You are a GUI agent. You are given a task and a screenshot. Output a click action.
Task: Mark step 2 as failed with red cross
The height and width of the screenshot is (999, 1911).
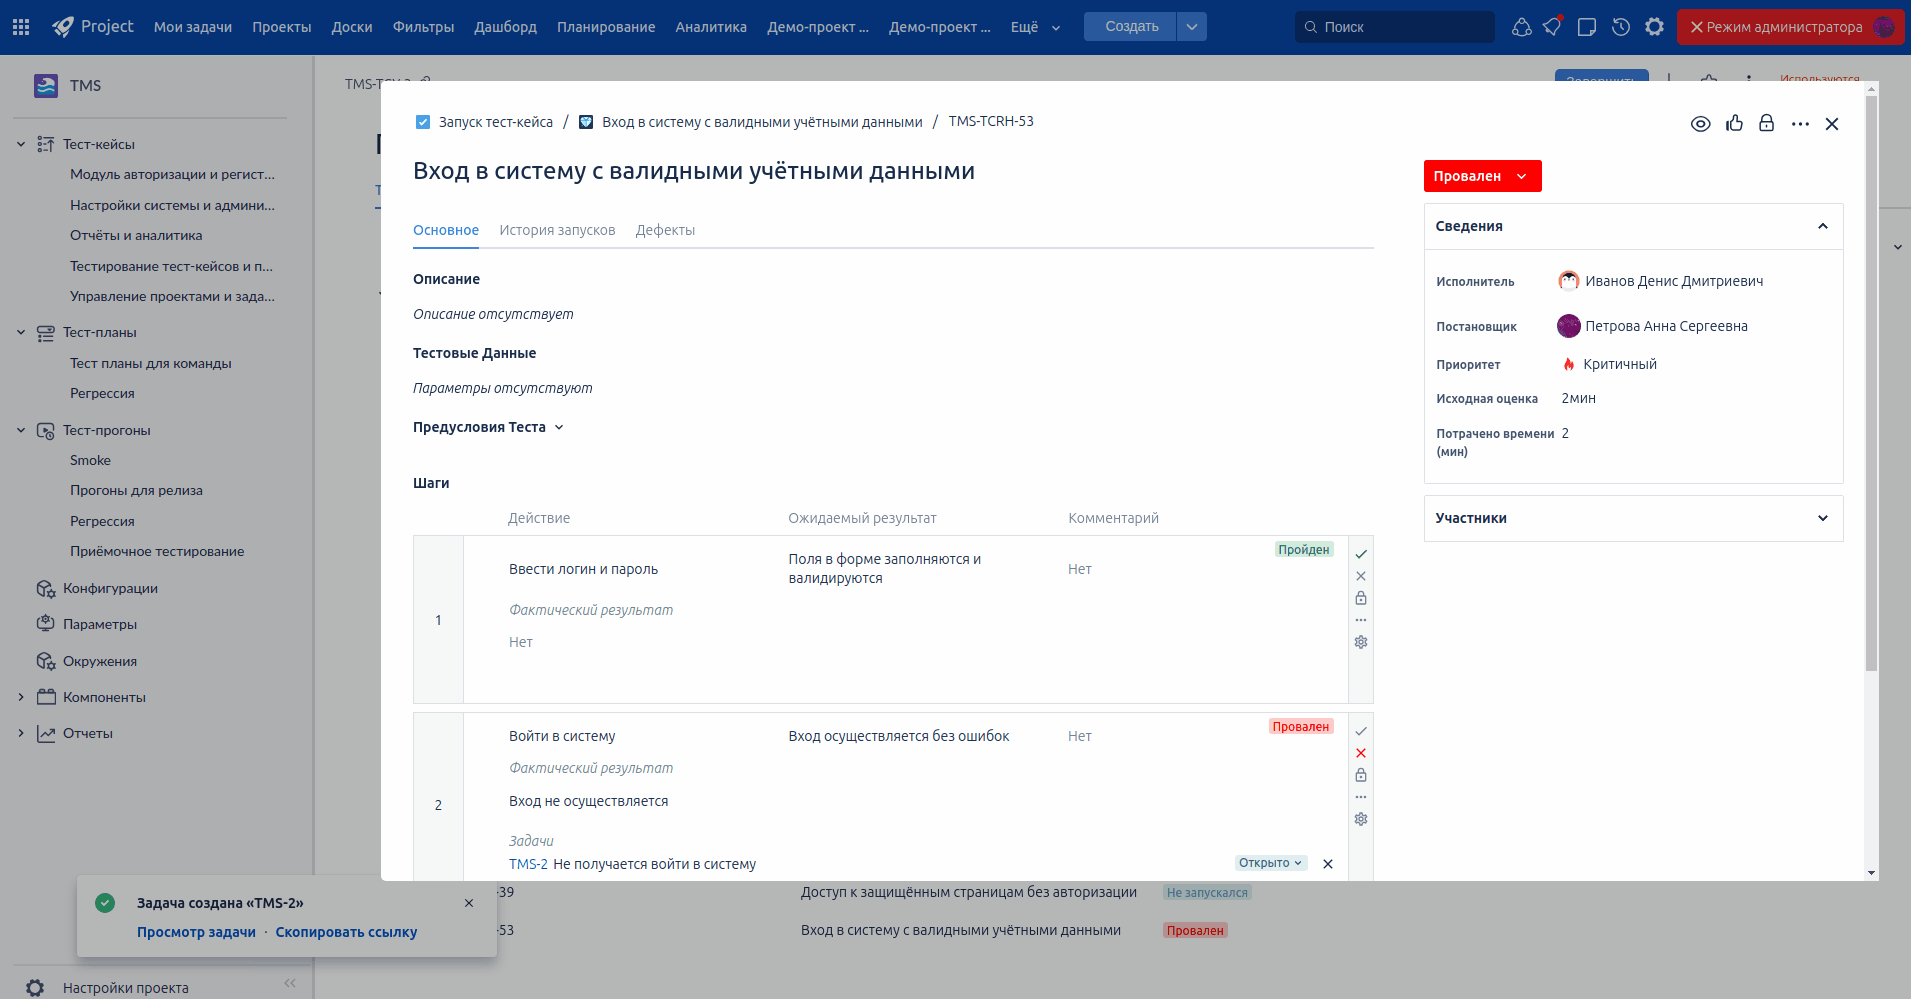coord(1361,753)
